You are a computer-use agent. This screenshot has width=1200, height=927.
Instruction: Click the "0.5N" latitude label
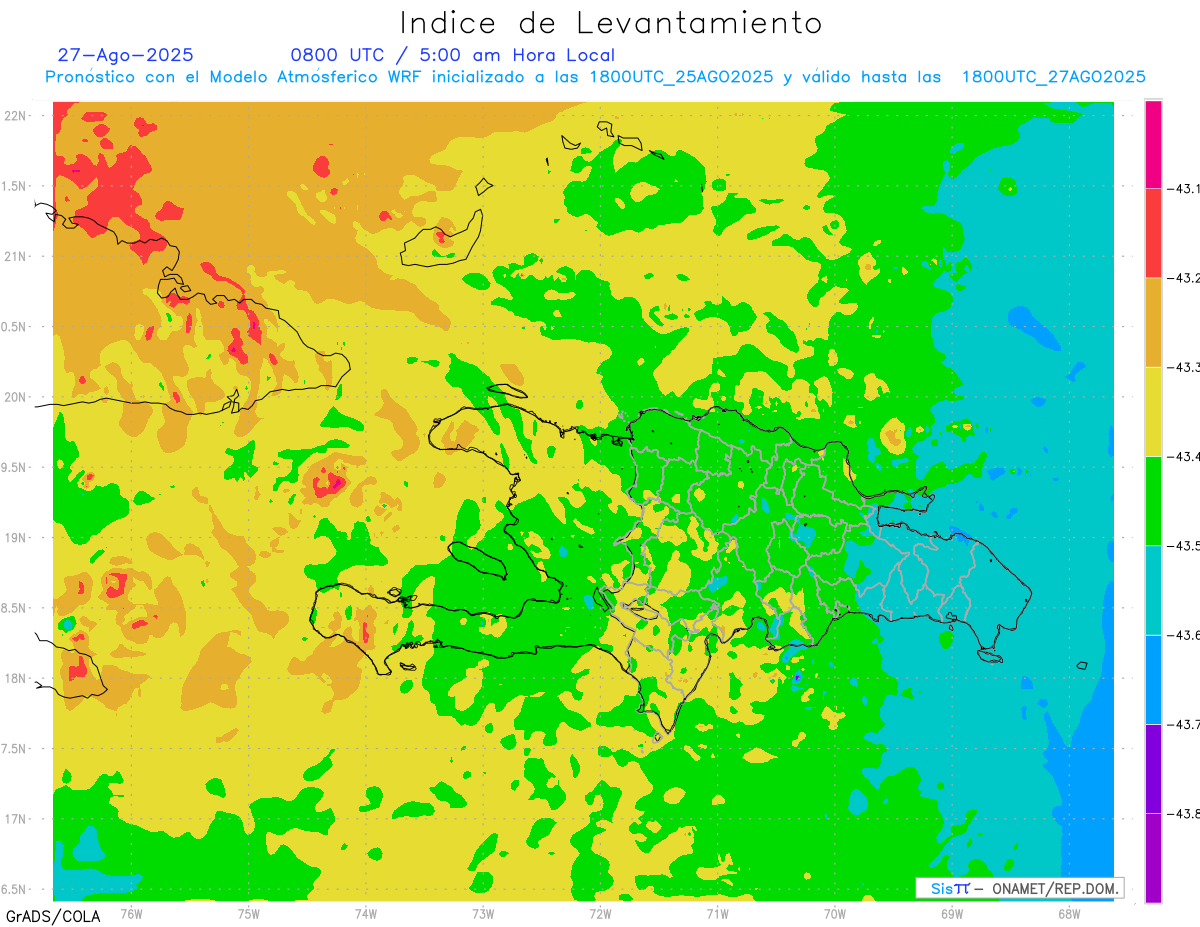point(14,327)
